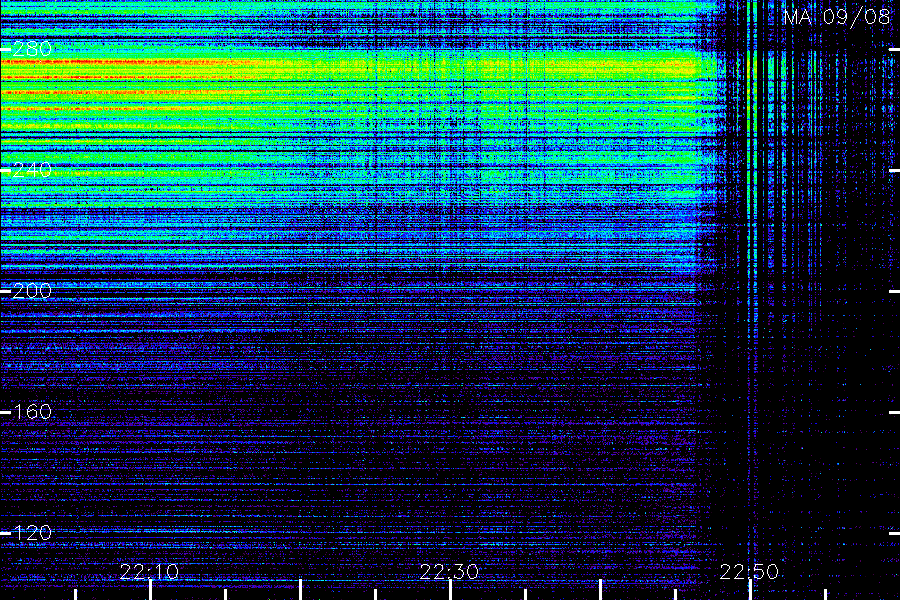The image size is (900, 600).
Task: Click the MA 09/08 date label
Action: click(x=837, y=17)
